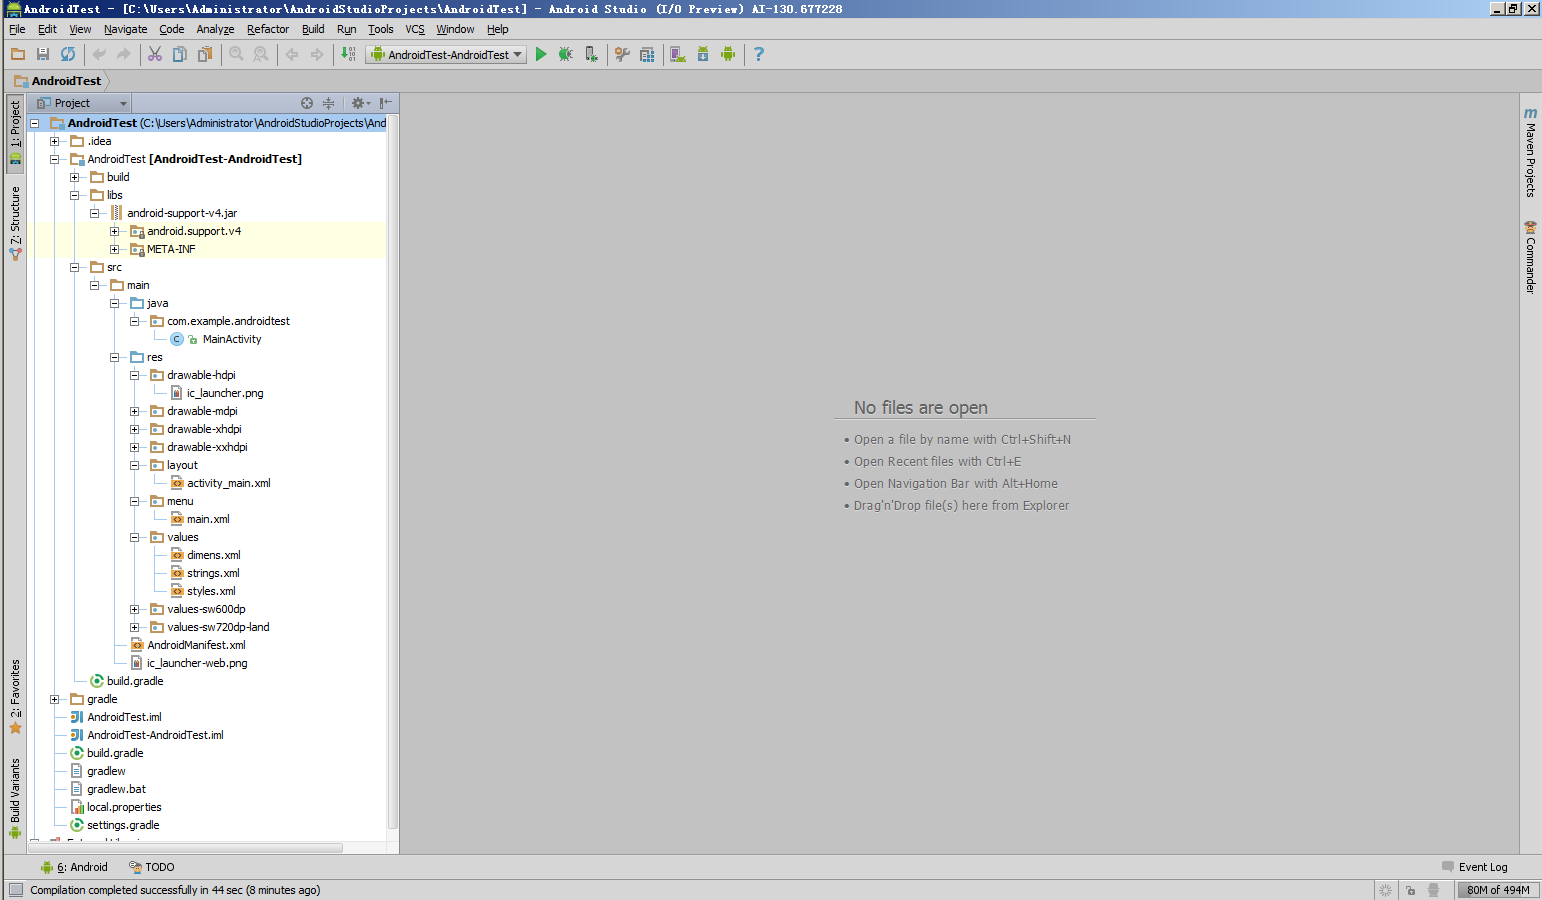Toggle the 1: Project tool window tab
The width and height of the screenshot is (1542, 900).
tap(15, 132)
